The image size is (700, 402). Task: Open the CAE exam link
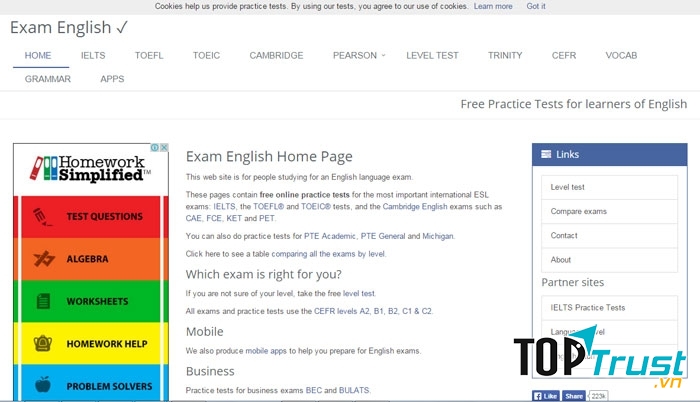coord(193,218)
